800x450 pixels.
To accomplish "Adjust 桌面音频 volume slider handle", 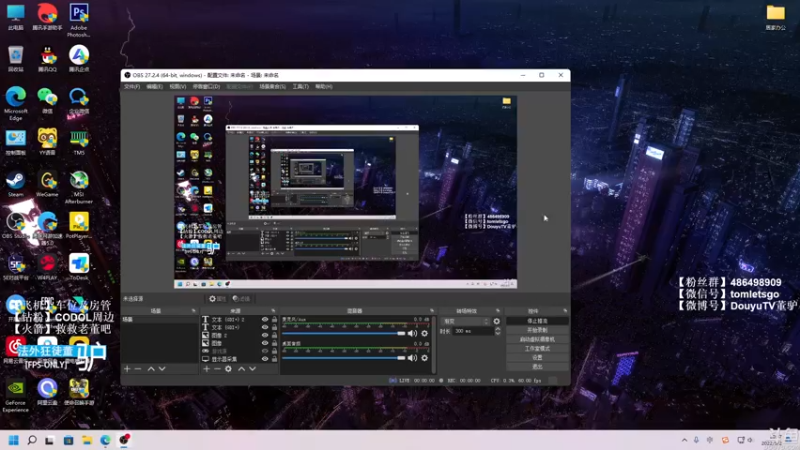I will 401,358.
